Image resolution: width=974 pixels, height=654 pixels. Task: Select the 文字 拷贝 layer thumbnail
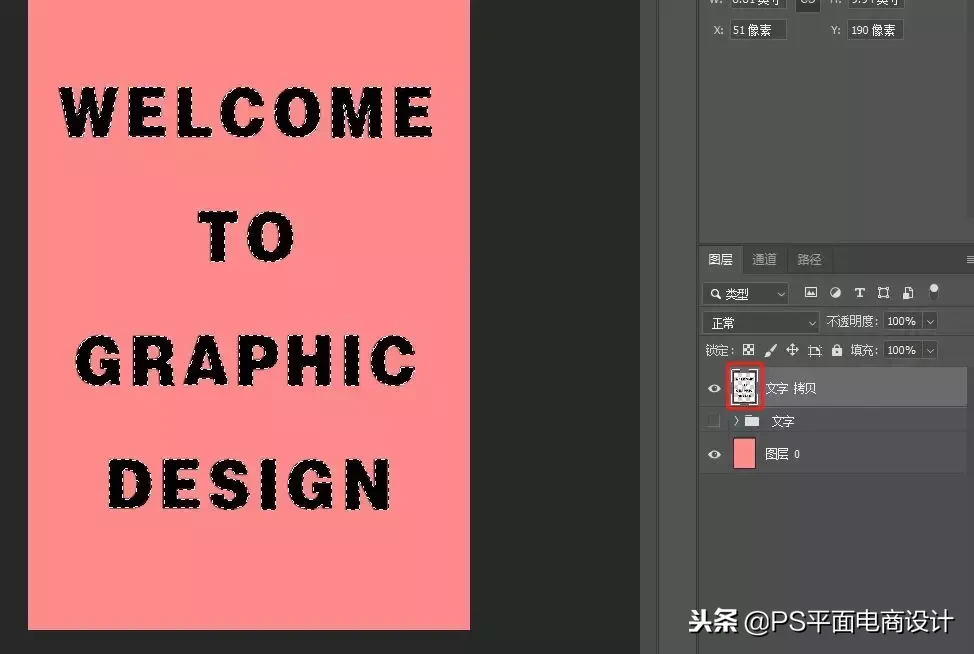[744, 387]
